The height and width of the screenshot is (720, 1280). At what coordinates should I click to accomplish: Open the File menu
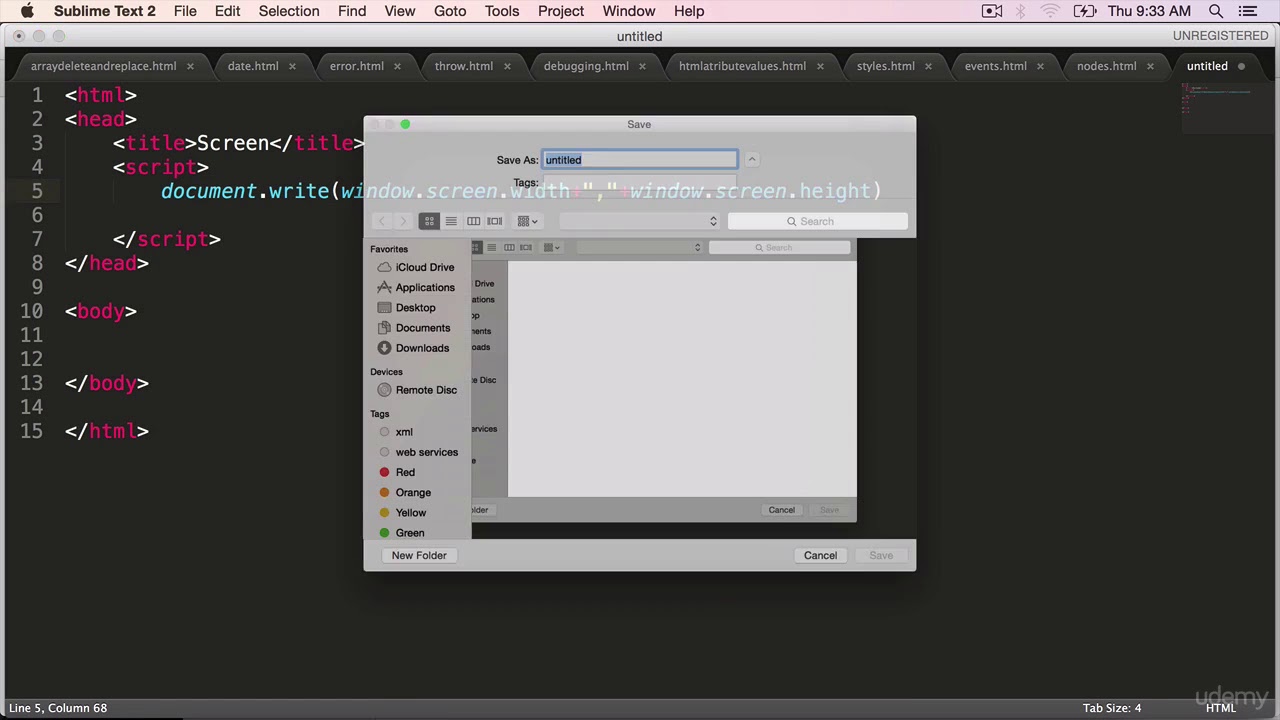185,11
